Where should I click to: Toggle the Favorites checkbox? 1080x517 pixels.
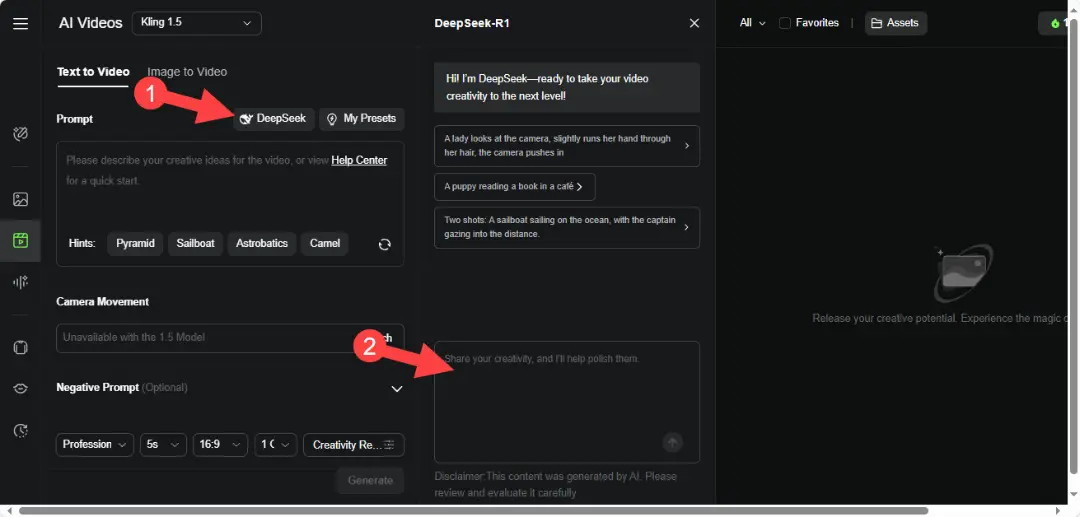click(x=785, y=23)
